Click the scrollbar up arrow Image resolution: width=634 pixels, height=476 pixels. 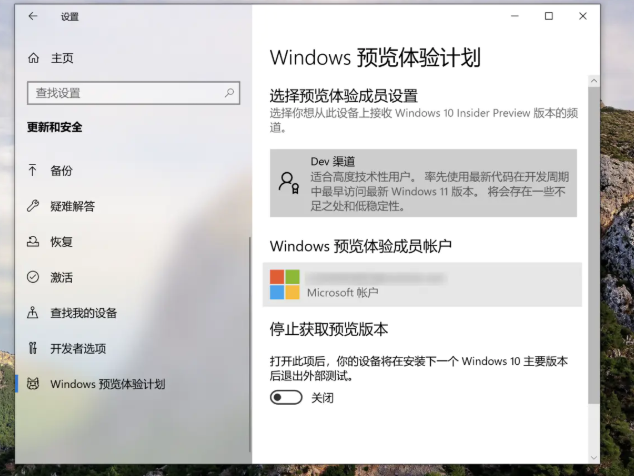[x=594, y=81]
